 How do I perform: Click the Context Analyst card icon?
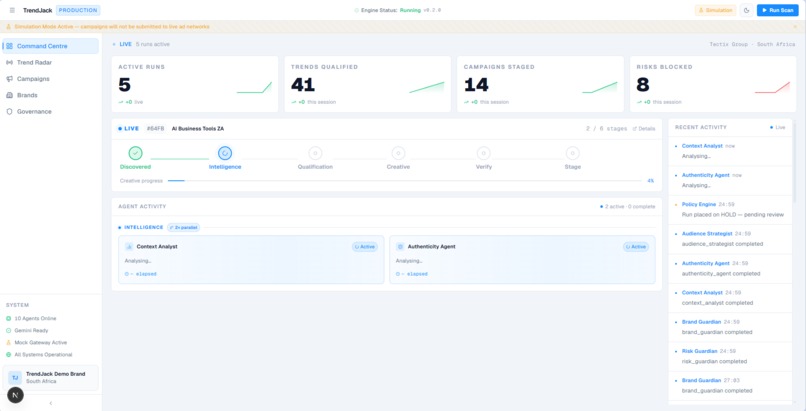(x=129, y=247)
